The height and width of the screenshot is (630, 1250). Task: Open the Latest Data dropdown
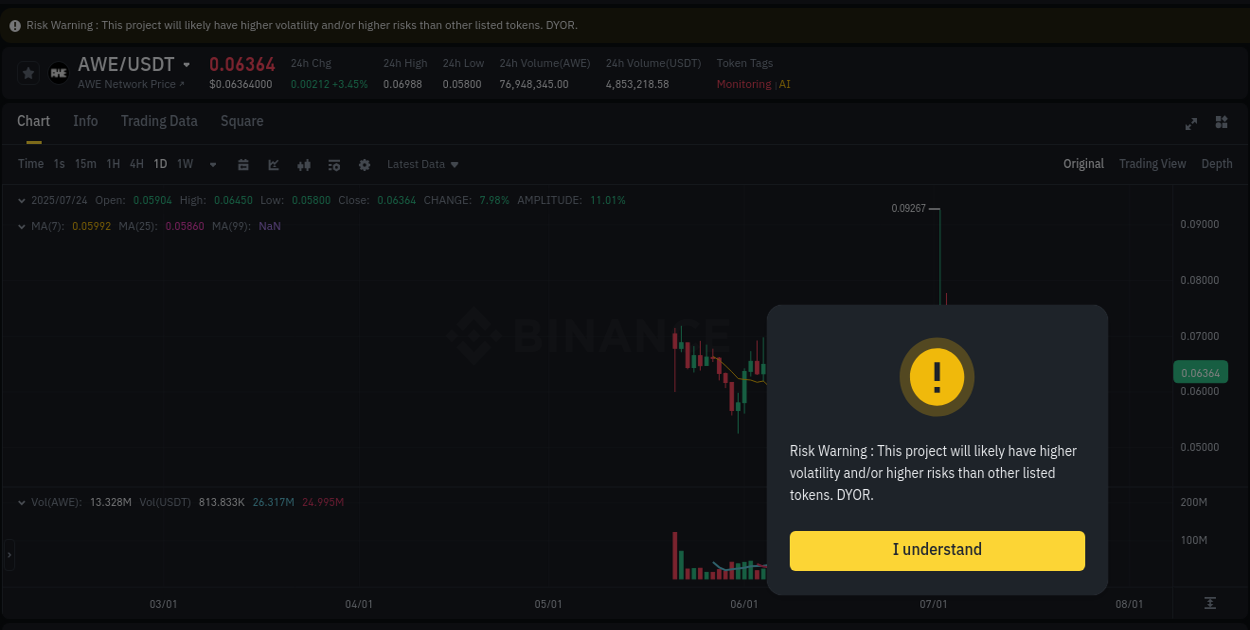pyautogui.click(x=422, y=163)
